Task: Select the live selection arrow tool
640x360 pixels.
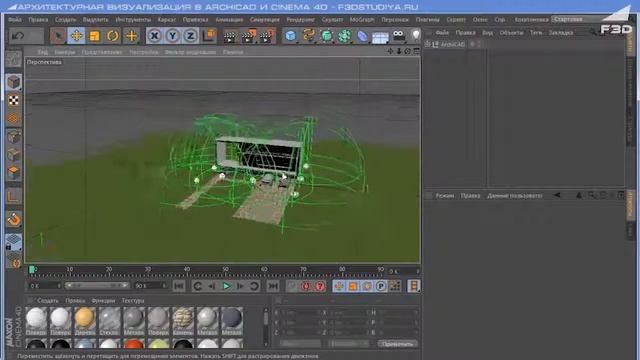Action: (x=58, y=36)
